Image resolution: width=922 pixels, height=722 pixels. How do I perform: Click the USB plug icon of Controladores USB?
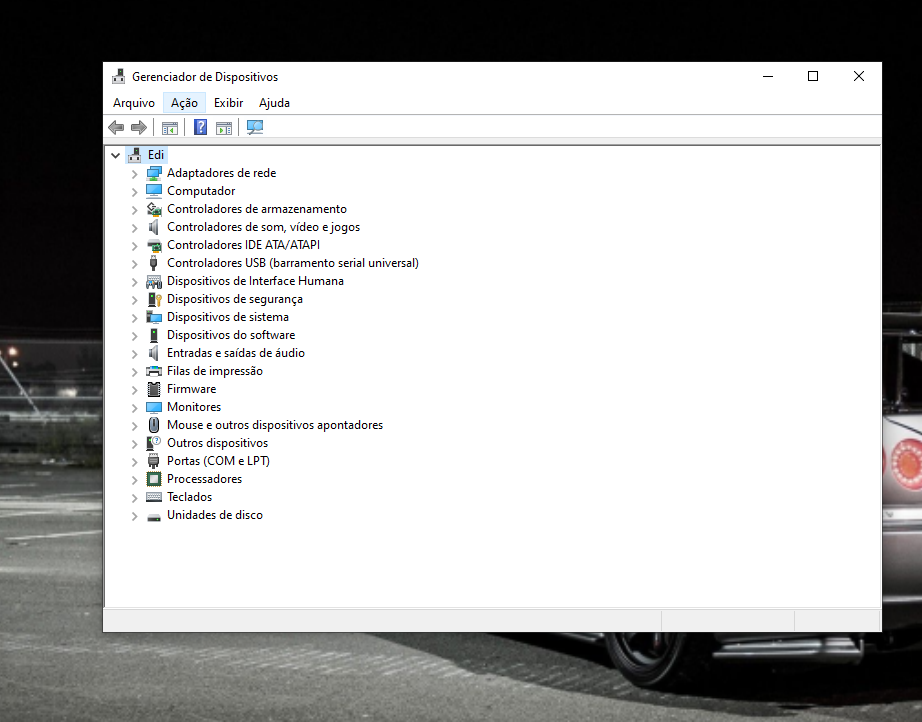(x=154, y=263)
